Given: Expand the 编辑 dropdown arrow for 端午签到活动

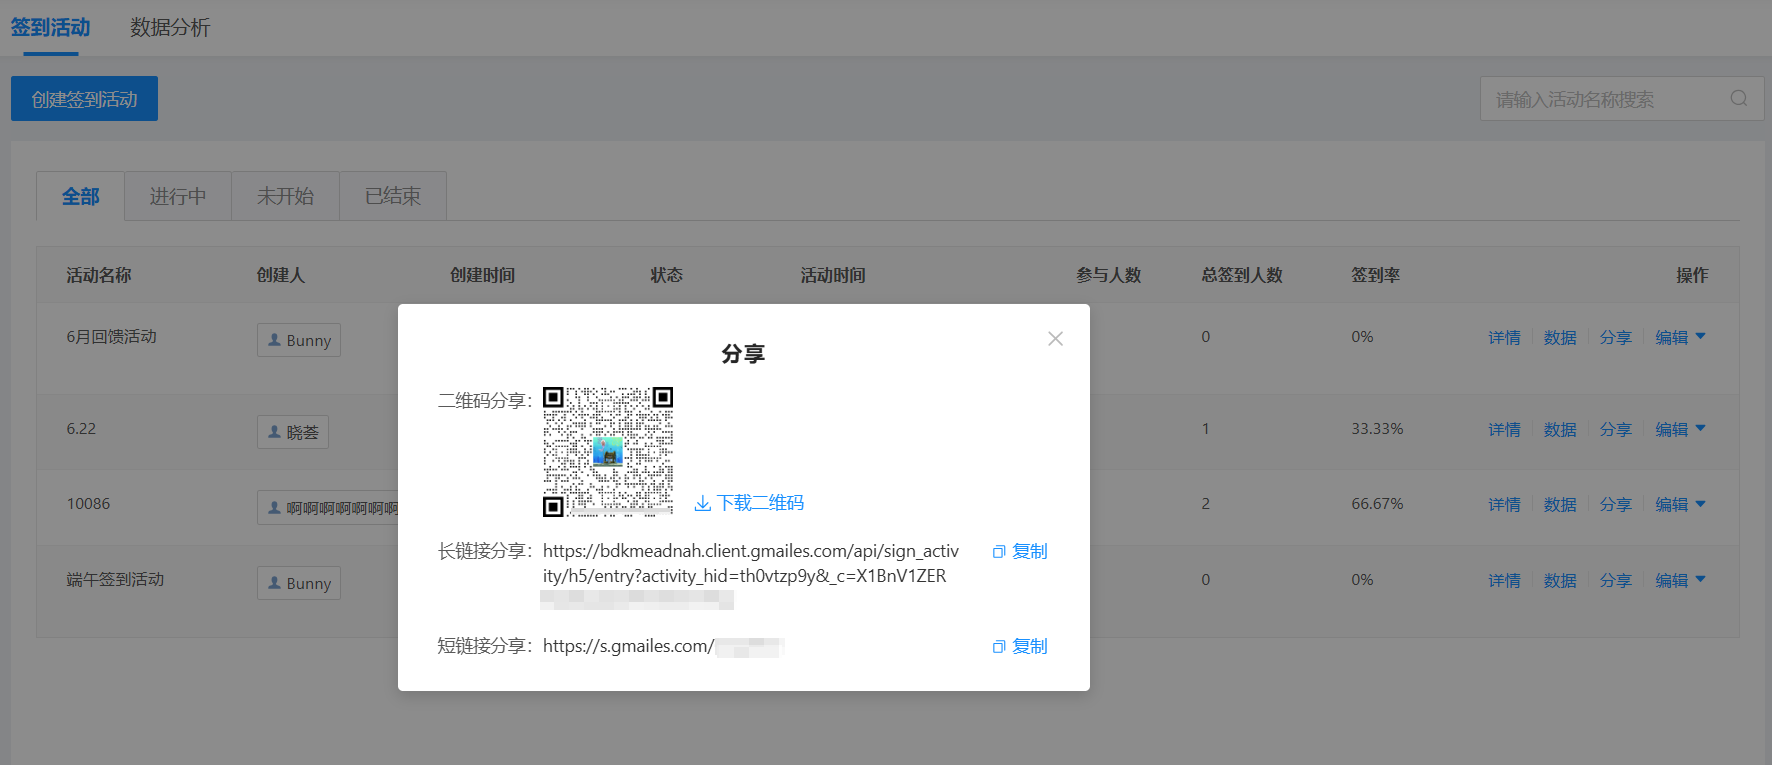Looking at the screenshot, I should (1701, 580).
